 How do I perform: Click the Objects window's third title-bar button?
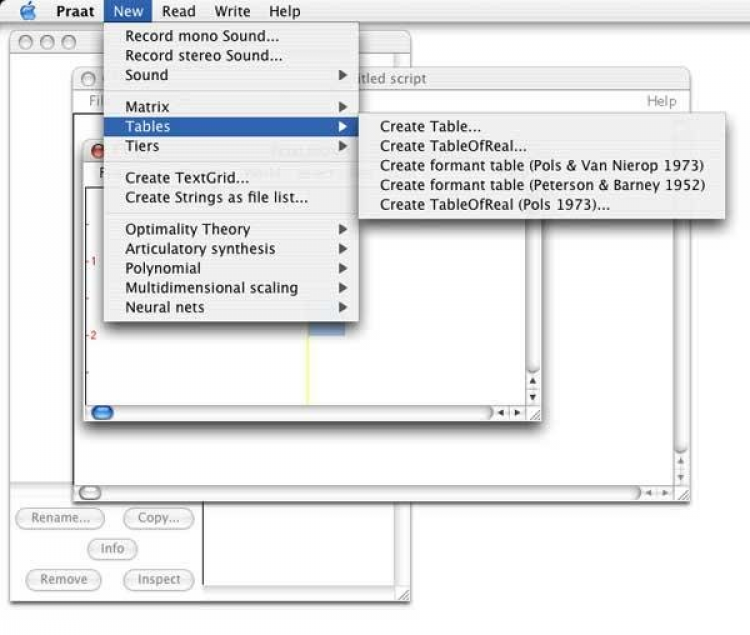[x=68, y=42]
